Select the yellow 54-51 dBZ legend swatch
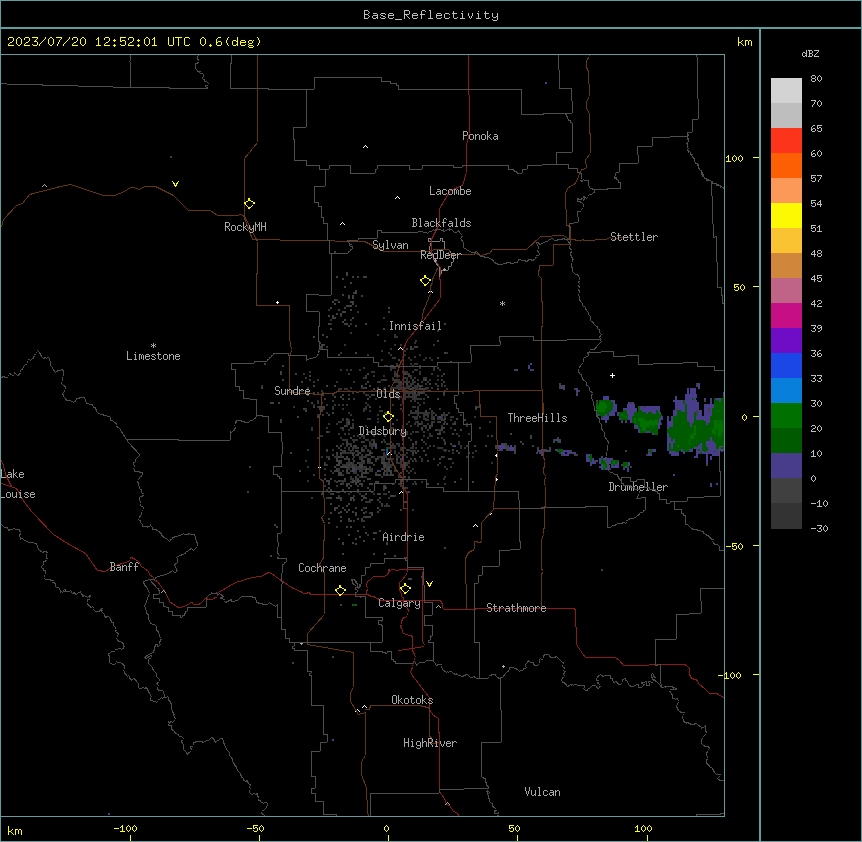The image size is (862, 842). (786, 215)
